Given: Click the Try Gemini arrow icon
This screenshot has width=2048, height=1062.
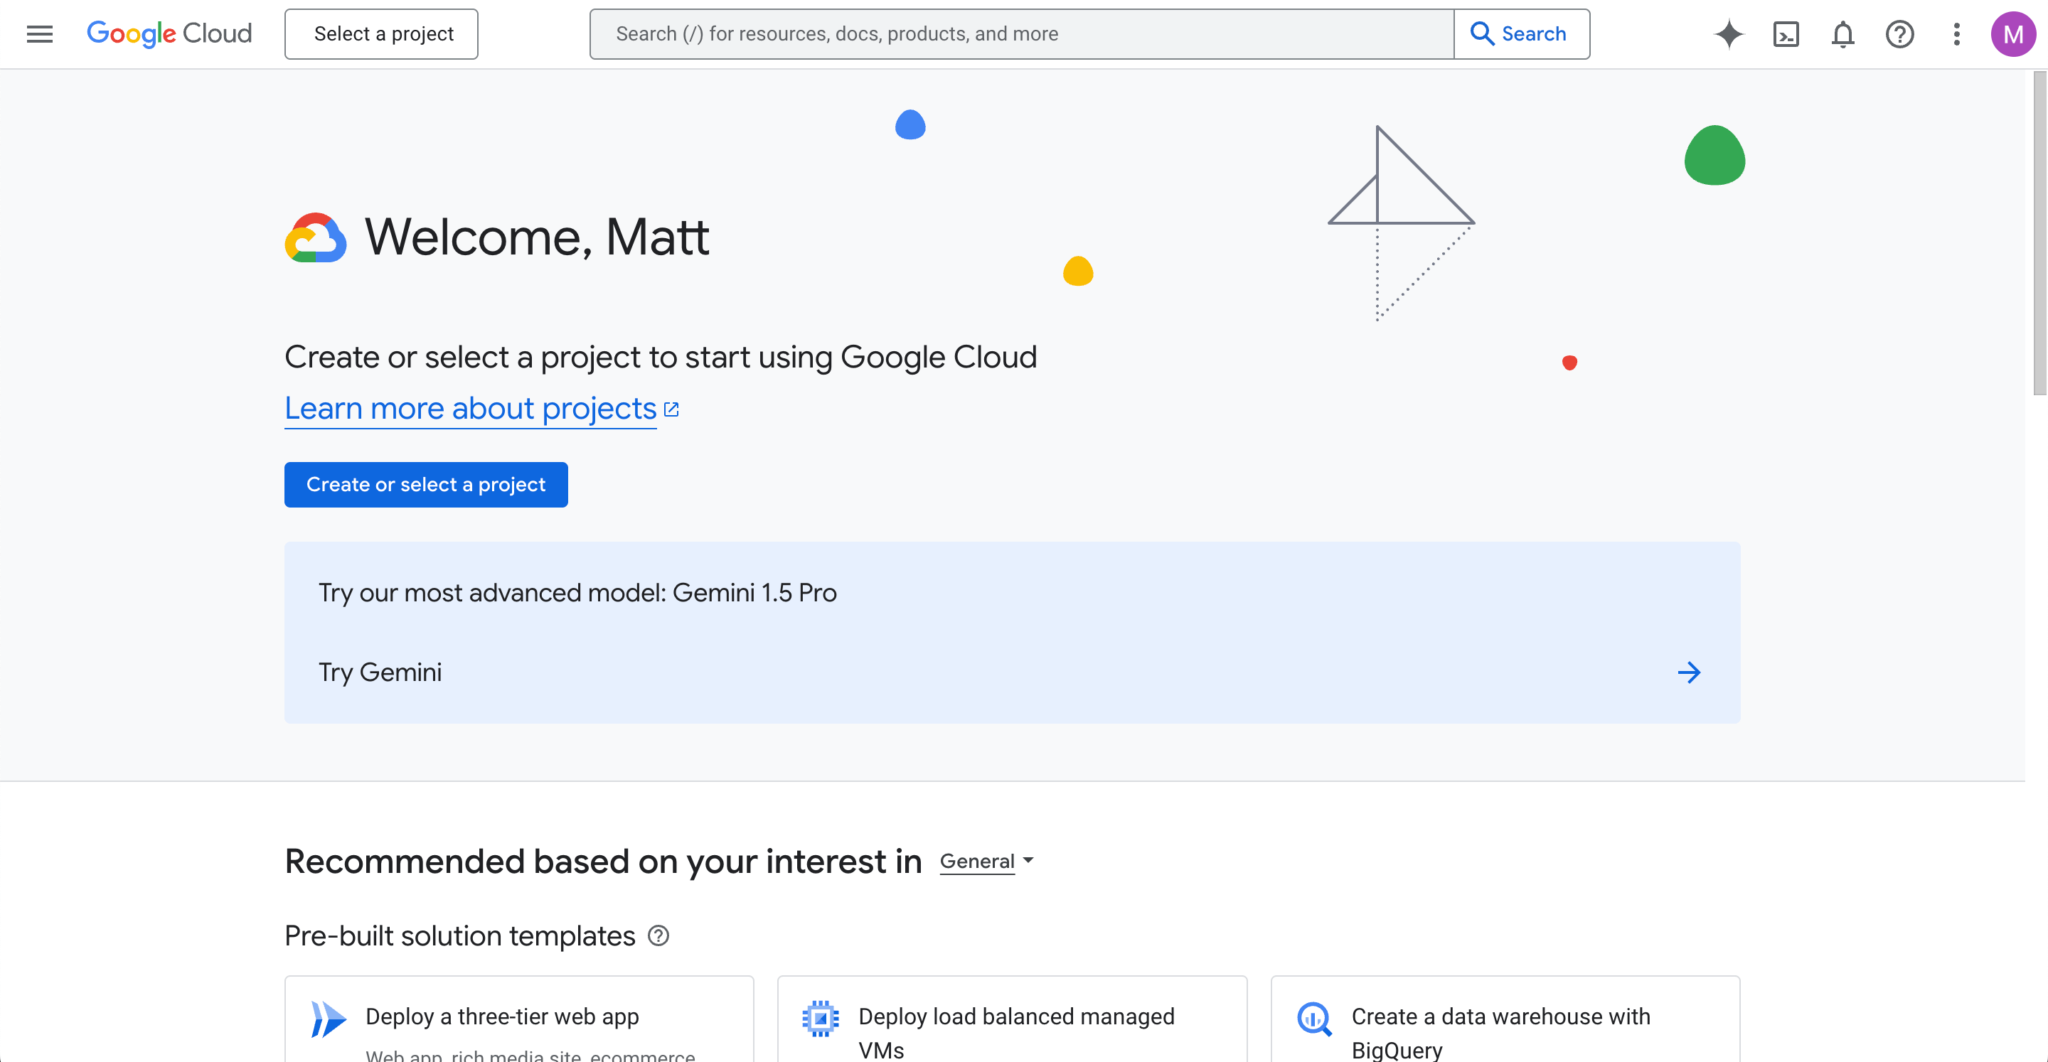Looking at the screenshot, I should tap(1689, 672).
